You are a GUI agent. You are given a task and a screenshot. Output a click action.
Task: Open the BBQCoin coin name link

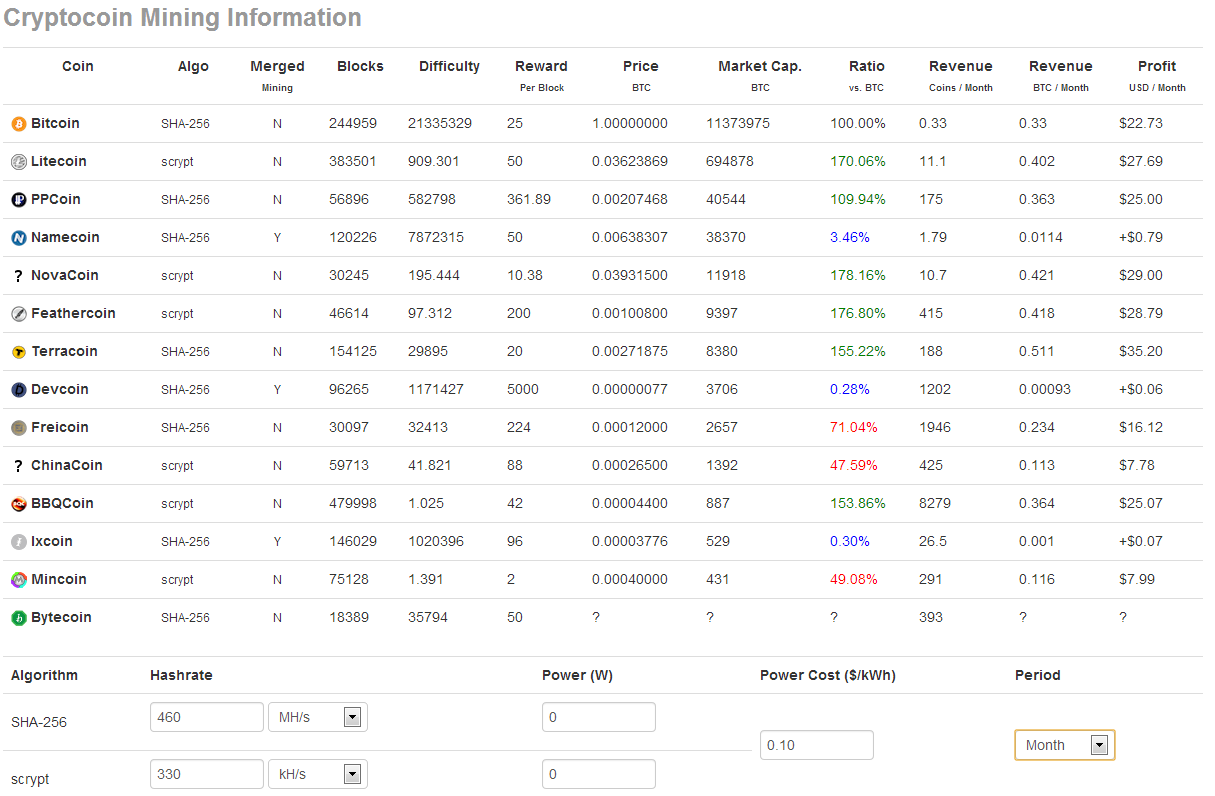[x=62, y=503]
